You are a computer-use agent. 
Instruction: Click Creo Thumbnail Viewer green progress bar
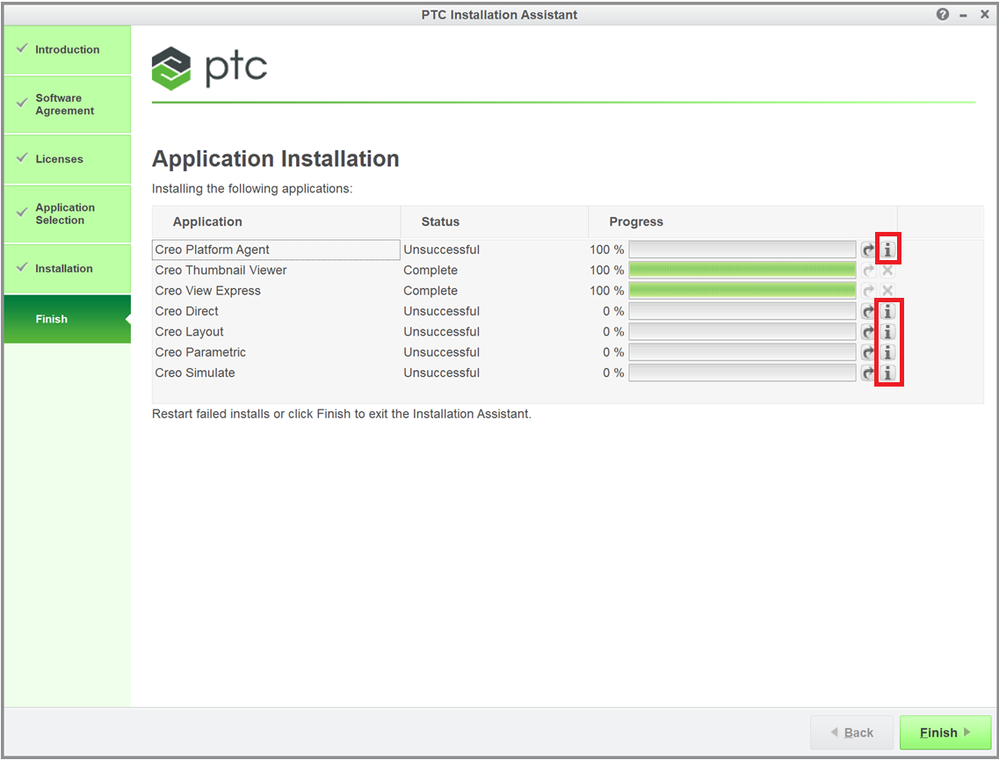point(742,270)
